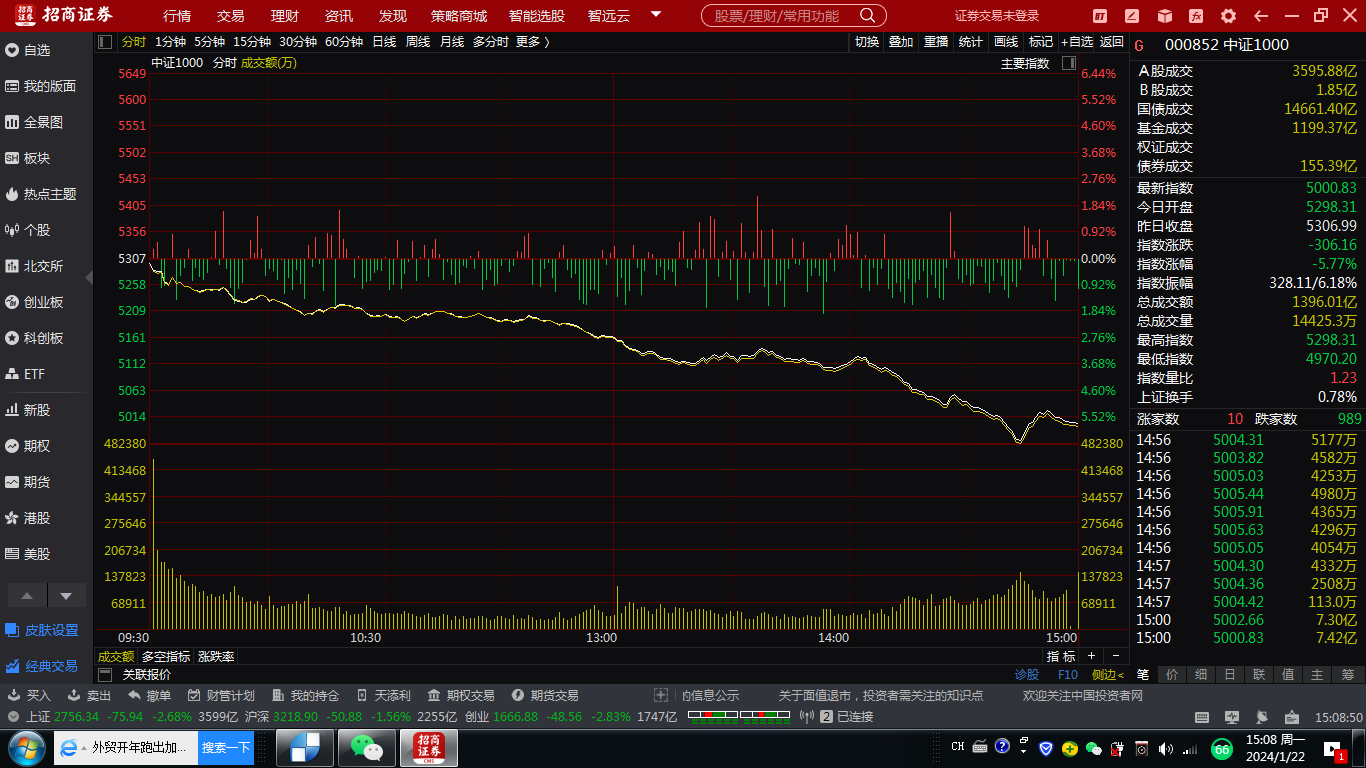Viewport: 1366px width, 768px height.
Task: Click 买入 buy button in bottom toolbar
Action: click(29, 695)
